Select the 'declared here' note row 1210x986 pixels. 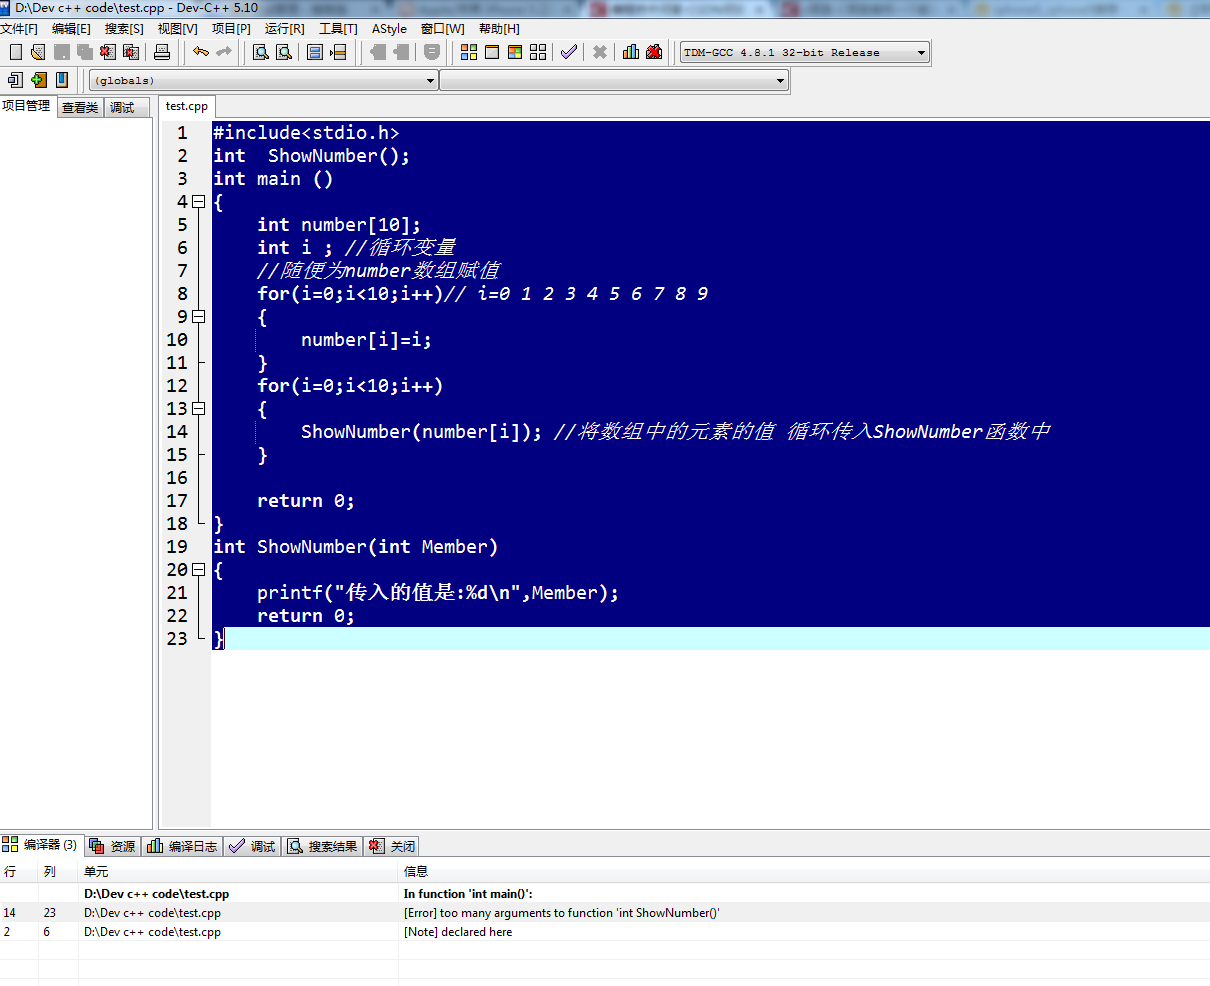[x=605, y=932]
